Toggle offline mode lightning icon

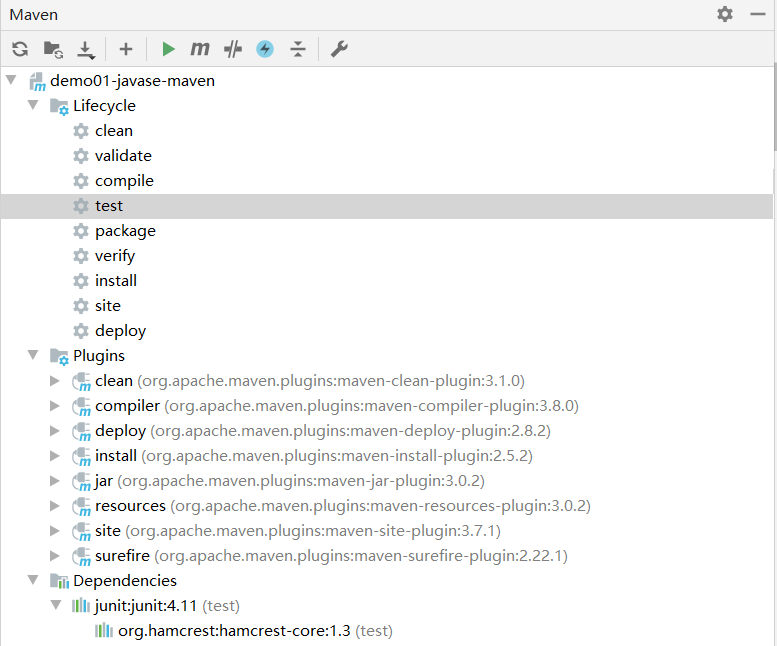265,49
